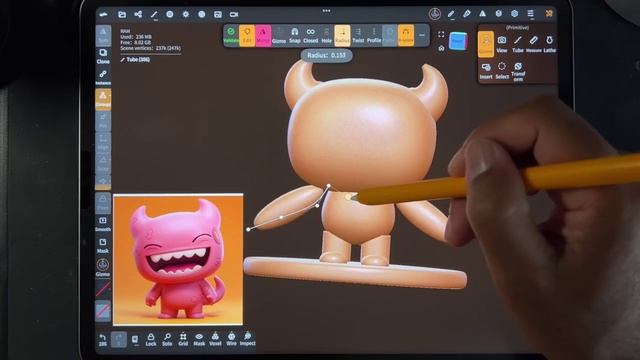Tap the Gizmo shortcut in sidebar
The image size is (640, 360).
[x=103, y=268]
